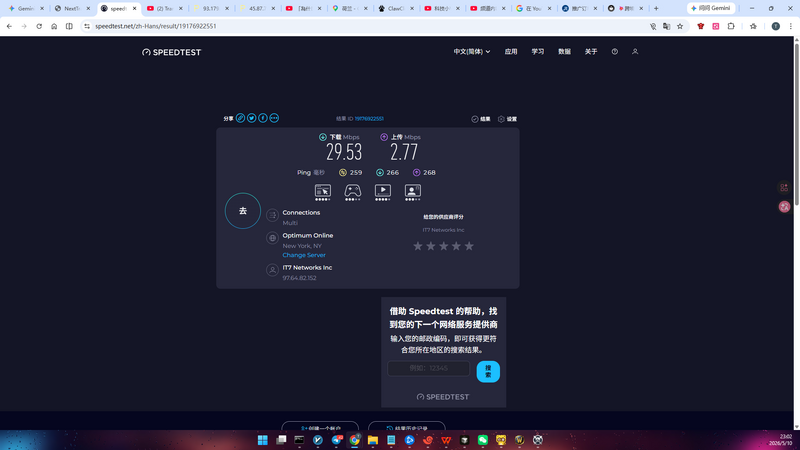Go to browser home page icon

(54, 26)
